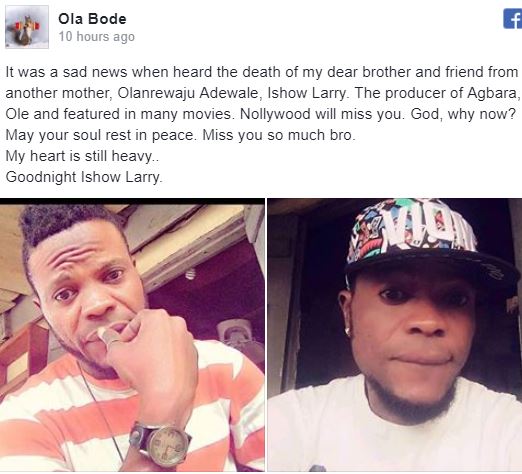Click the Facebook logo icon
The width and height of the screenshot is (522, 474).
click(513, 19)
